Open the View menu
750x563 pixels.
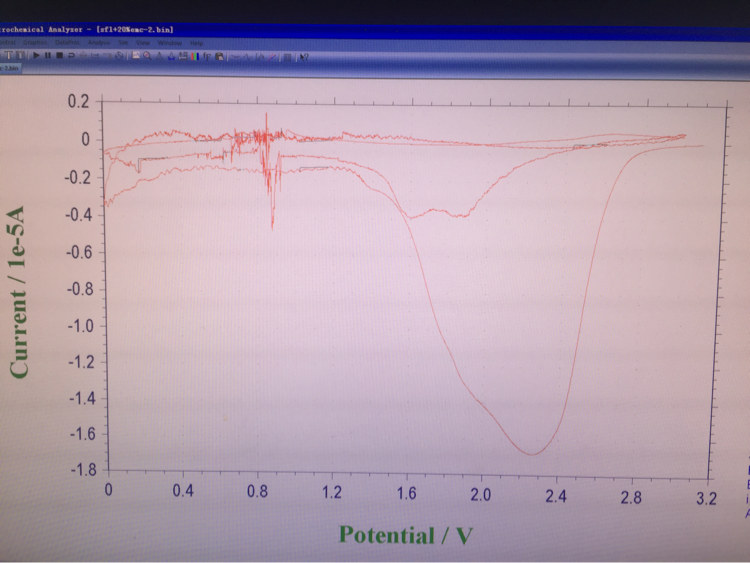coord(143,43)
